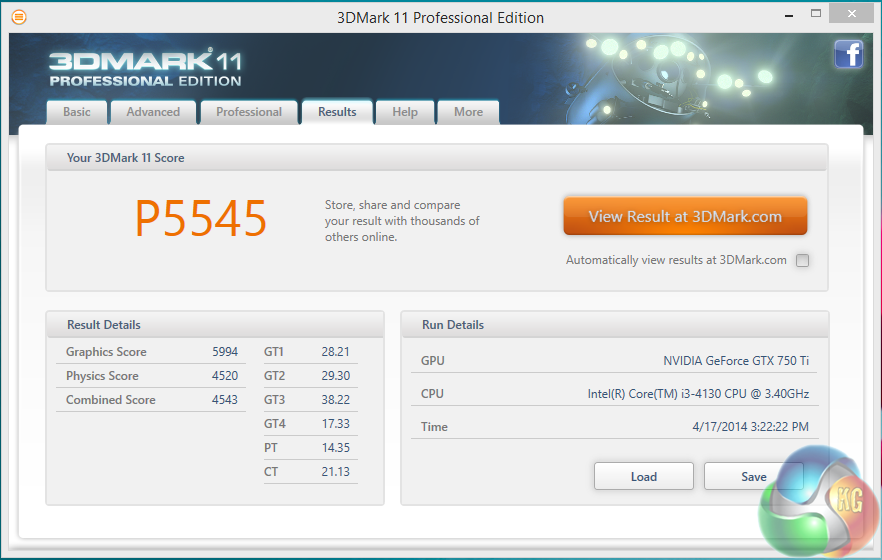This screenshot has width=882, height=560.
Task: Maximize the 3DMark 11 window
Action: point(816,15)
